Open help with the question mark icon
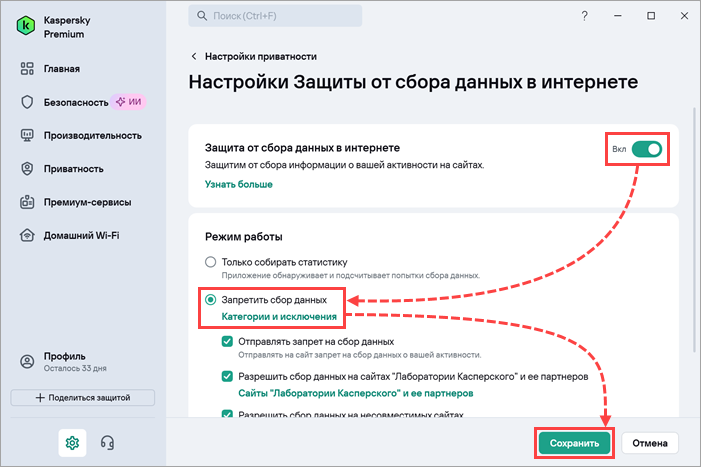Image resolution: width=701 pixels, height=467 pixels. [x=584, y=16]
